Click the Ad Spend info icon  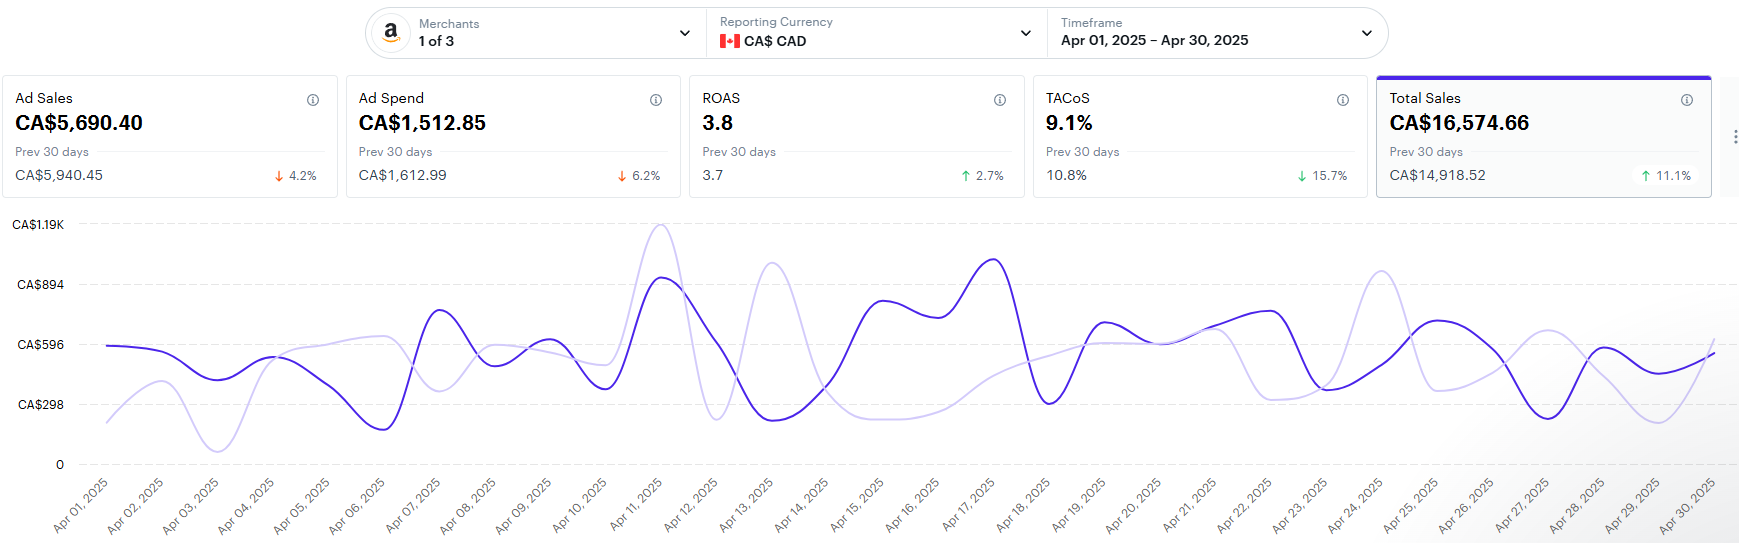click(656, 100)
